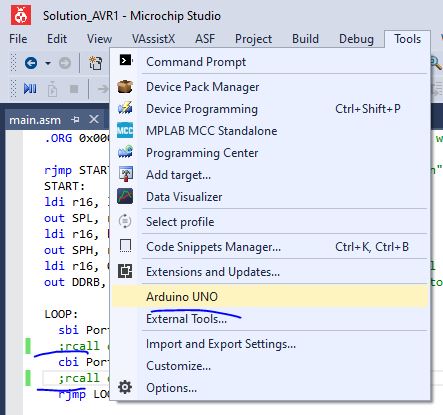Screen dimensions: 443x415
Task: Open the Build menu
Action: tap(305, 39)
